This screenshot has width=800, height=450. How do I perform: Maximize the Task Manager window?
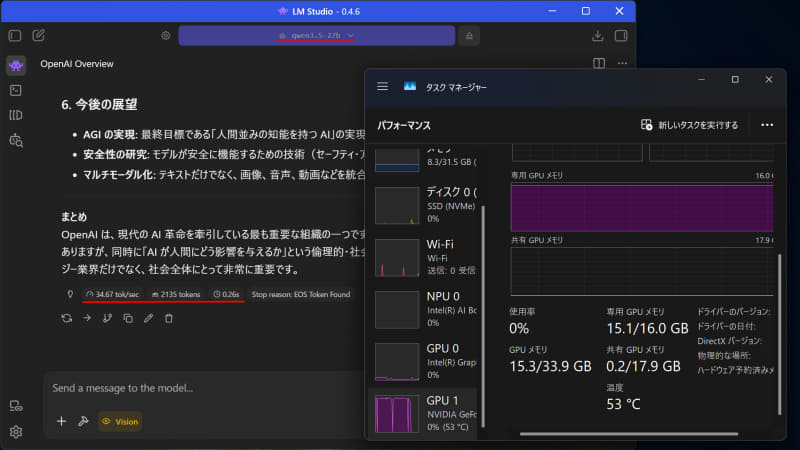click(735, 80)
